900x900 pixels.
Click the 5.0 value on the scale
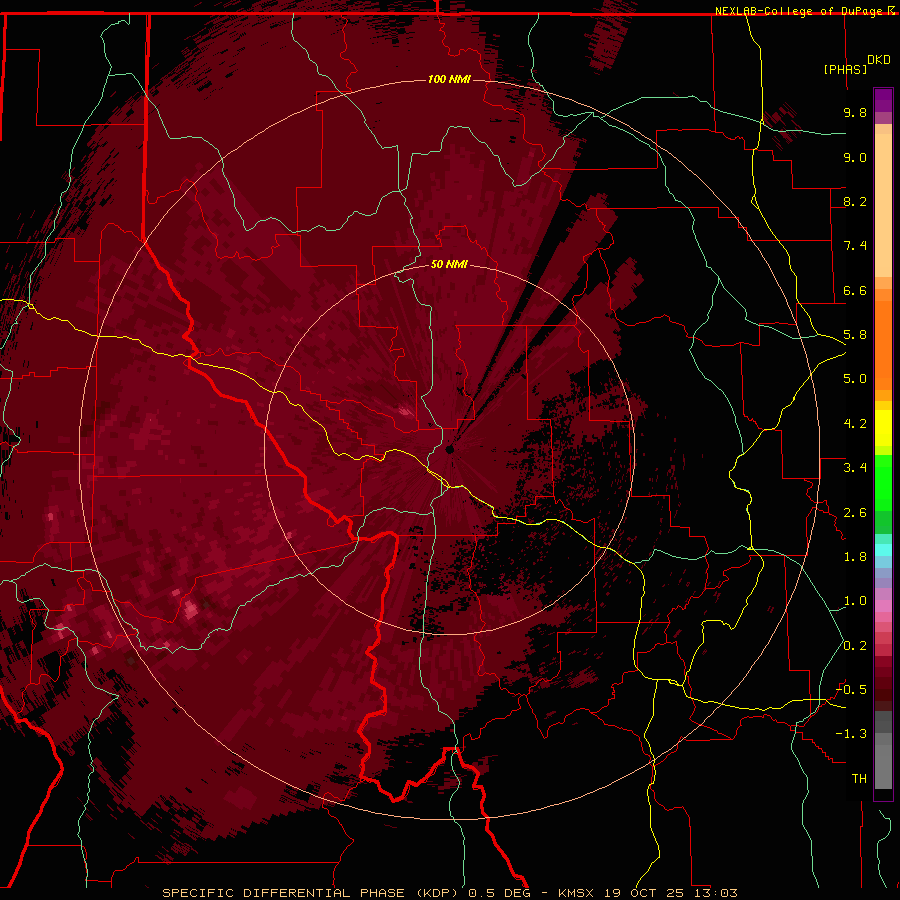pos(855,379)
